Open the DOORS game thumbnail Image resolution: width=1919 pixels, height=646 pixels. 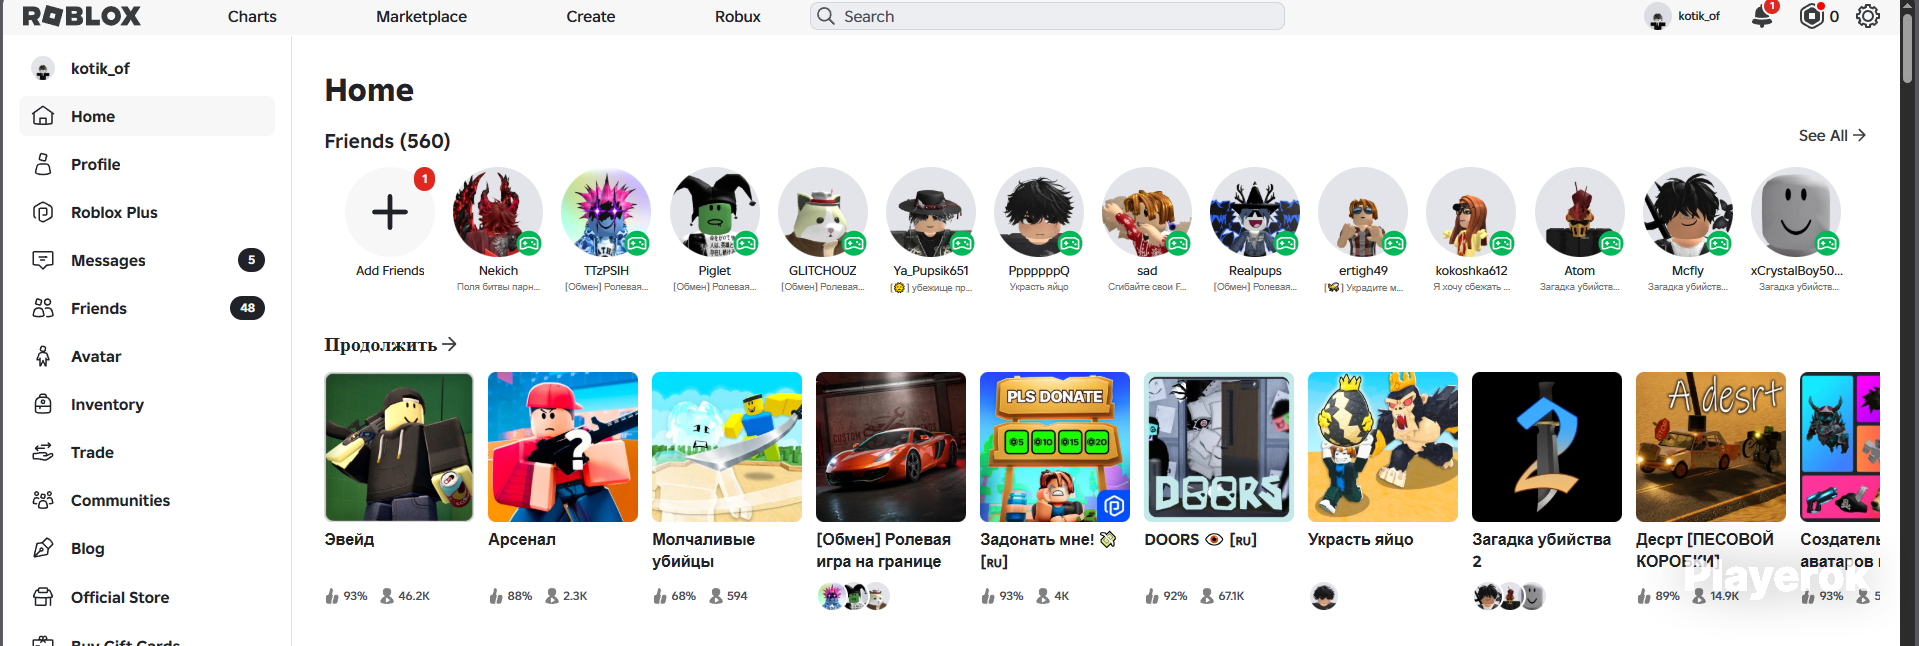point(1219,447)
